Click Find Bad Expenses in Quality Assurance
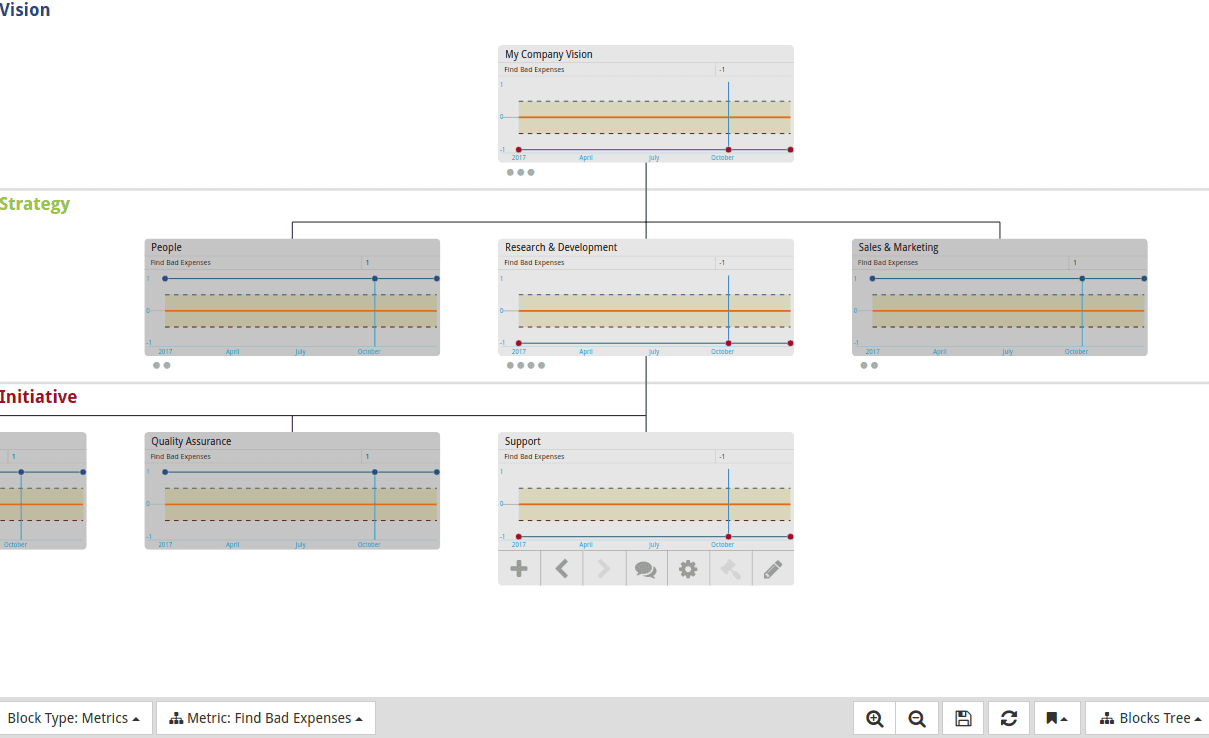This screenshot has height=738, width=1209. [x=181, y=457]
